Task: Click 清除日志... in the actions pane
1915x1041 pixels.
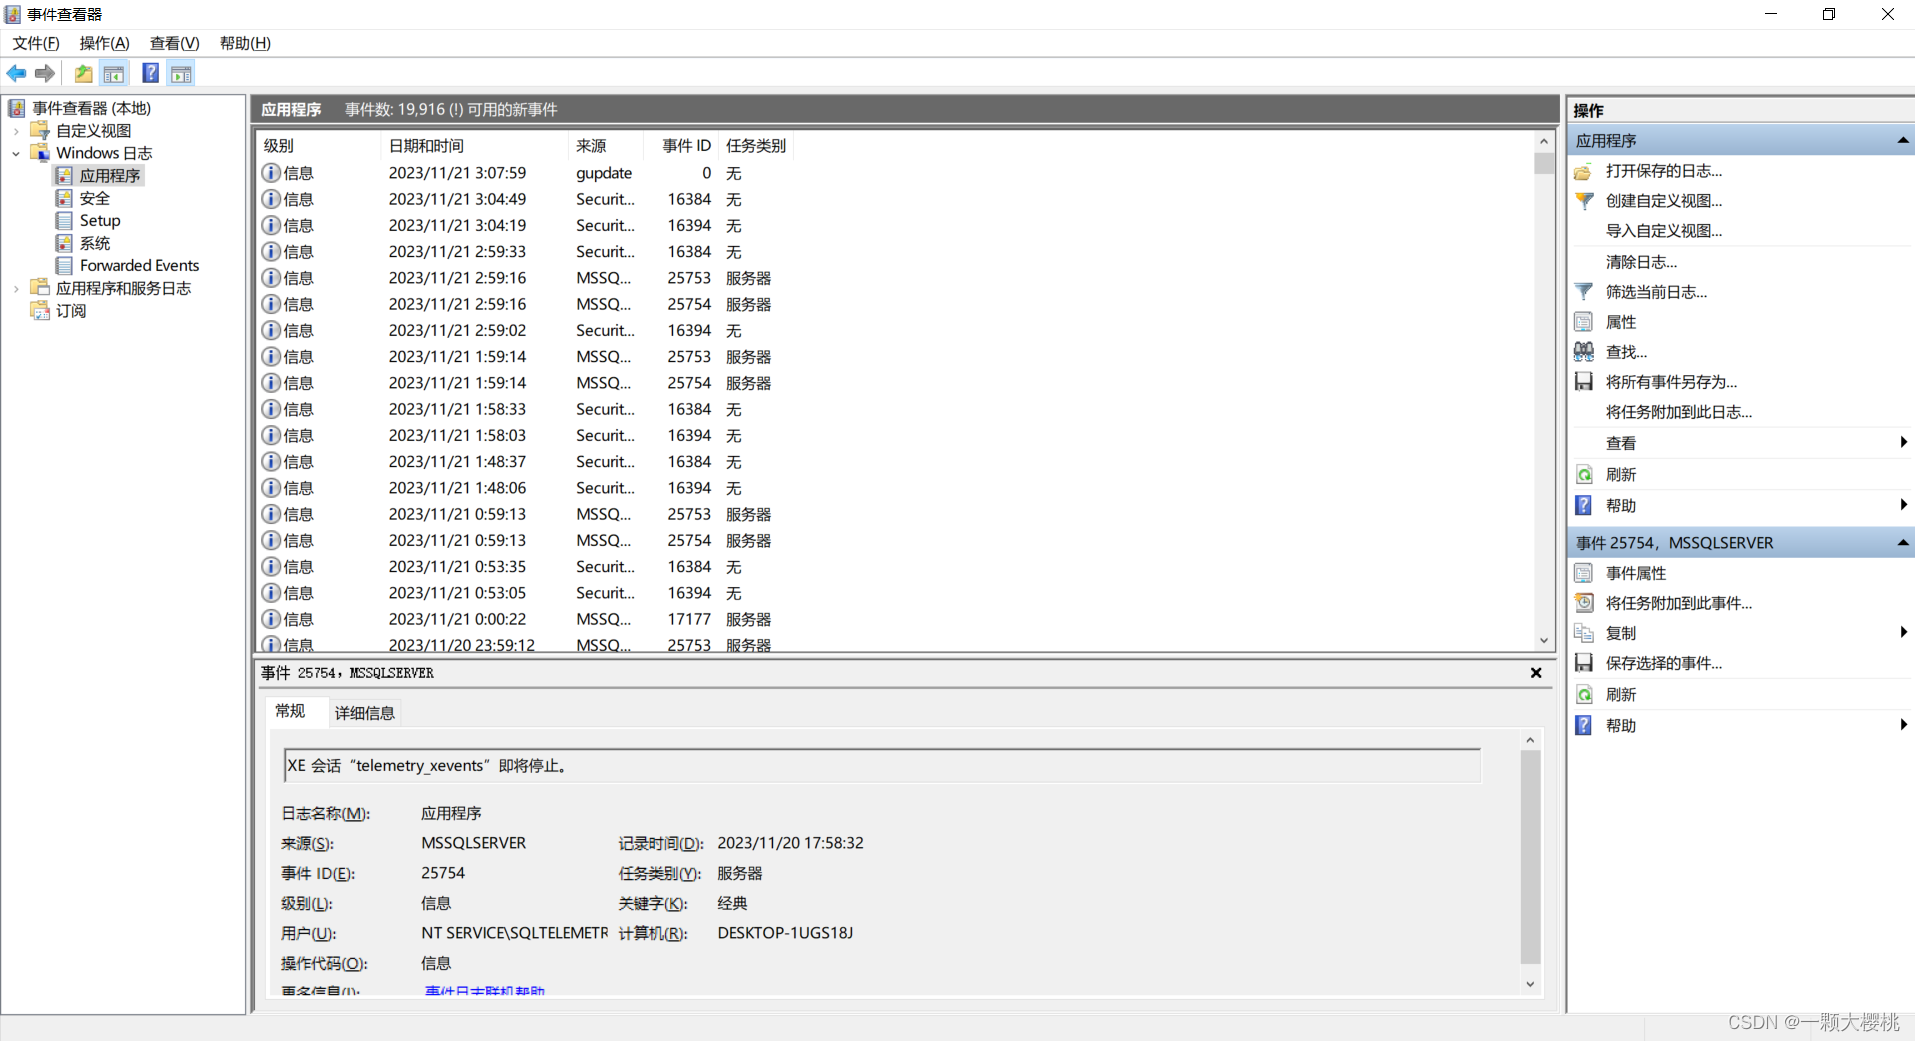Action: pyautogui.click(x=1641, y=262)
